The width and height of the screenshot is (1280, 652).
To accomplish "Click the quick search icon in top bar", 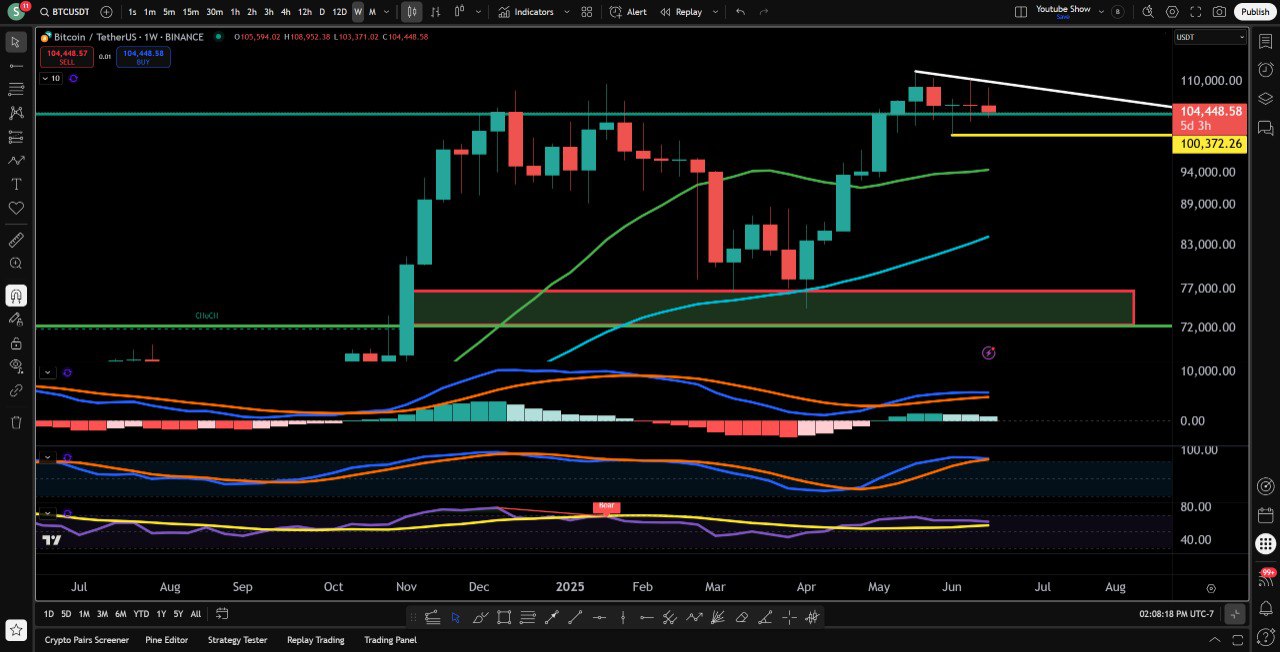I will (1147, 12).
